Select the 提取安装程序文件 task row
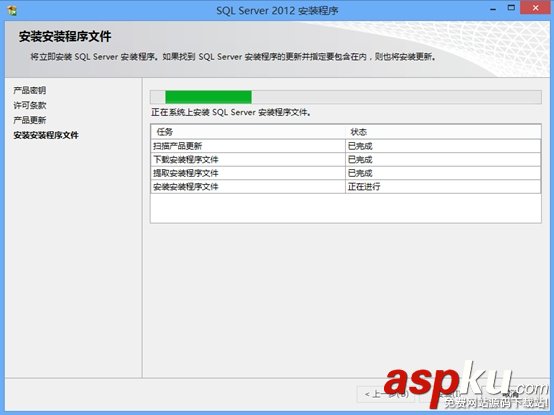The width and height of the screenshot is (554, 415). click(346, 173)
